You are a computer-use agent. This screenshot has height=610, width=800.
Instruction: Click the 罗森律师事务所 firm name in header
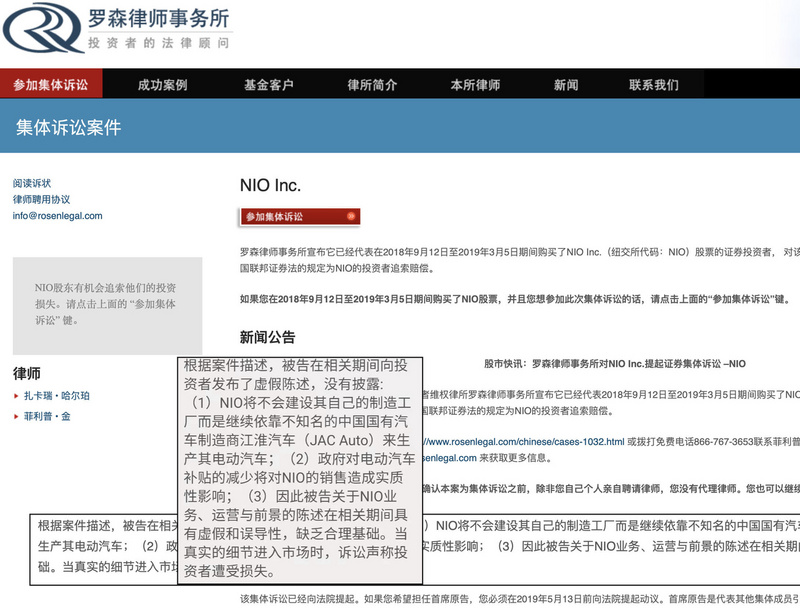click(x=159, y=18)
